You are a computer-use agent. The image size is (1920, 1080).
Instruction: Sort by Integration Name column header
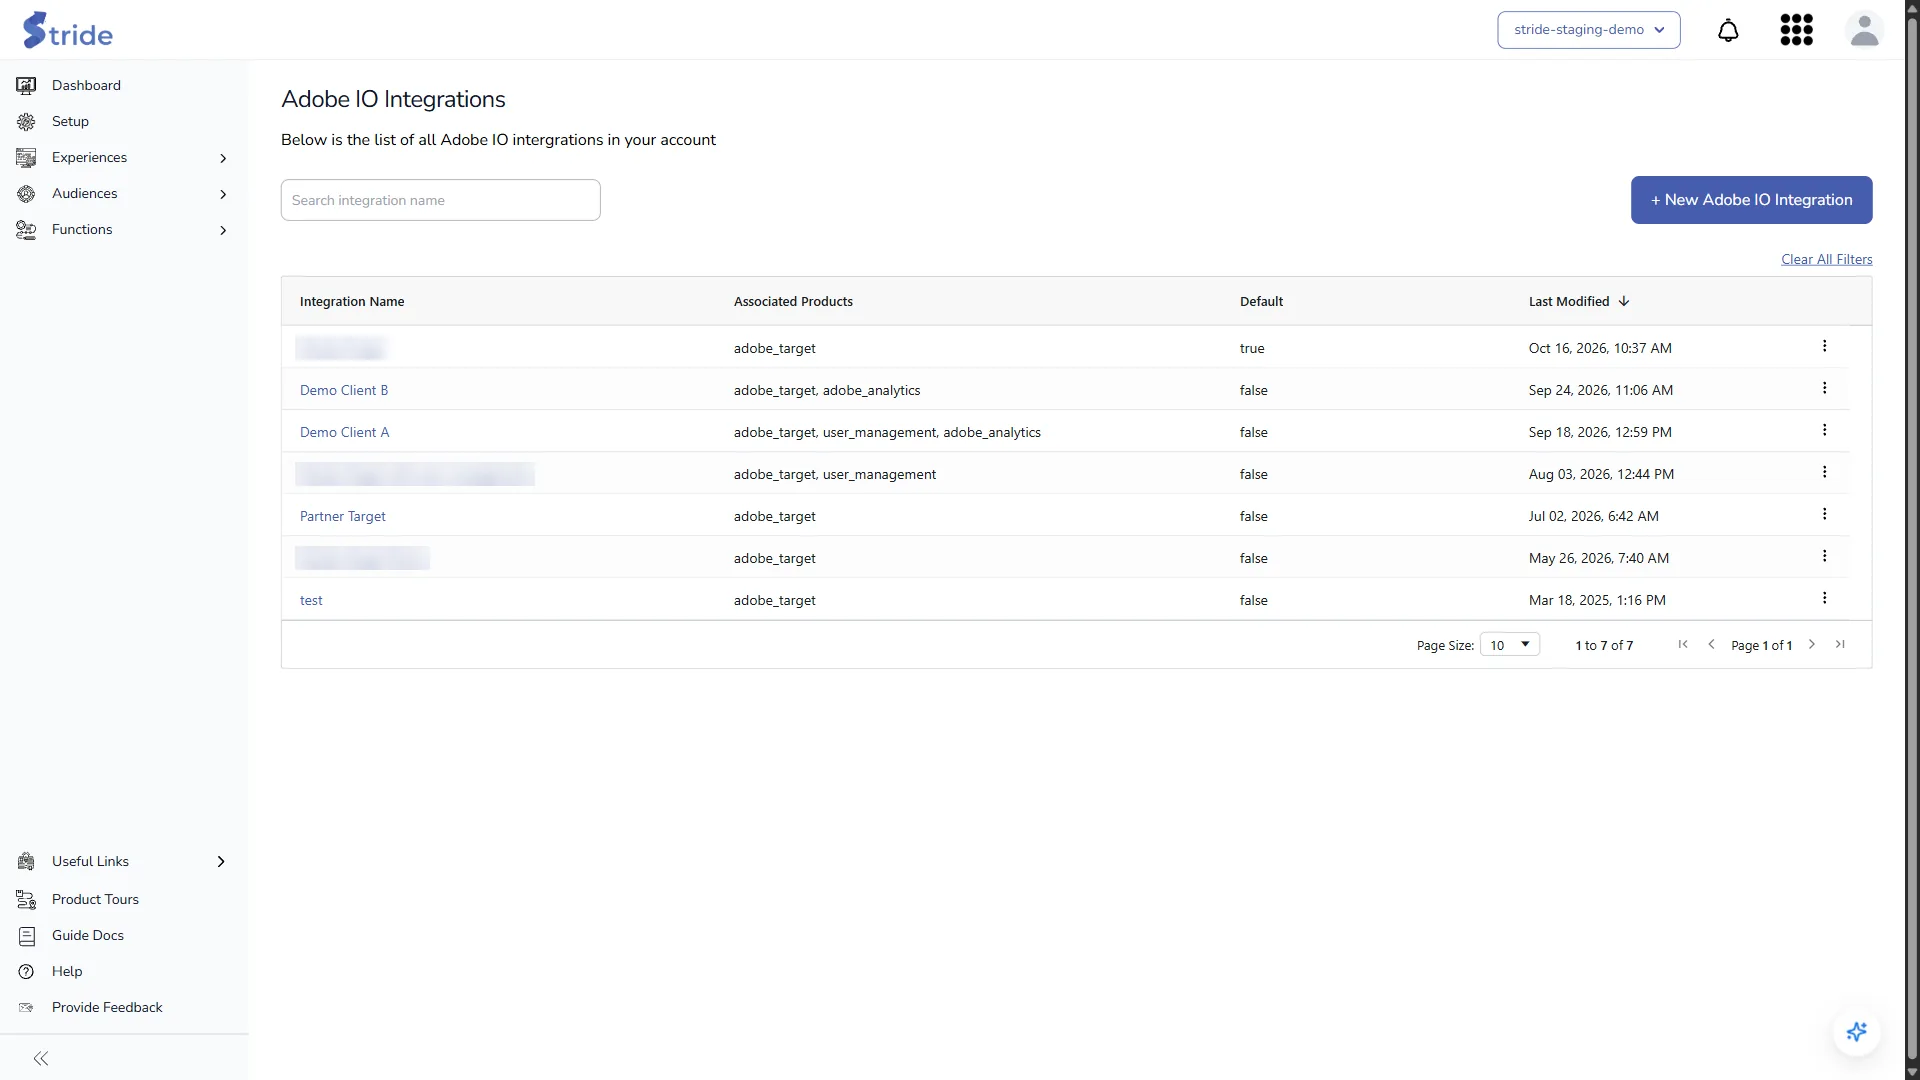click(352, 301)
